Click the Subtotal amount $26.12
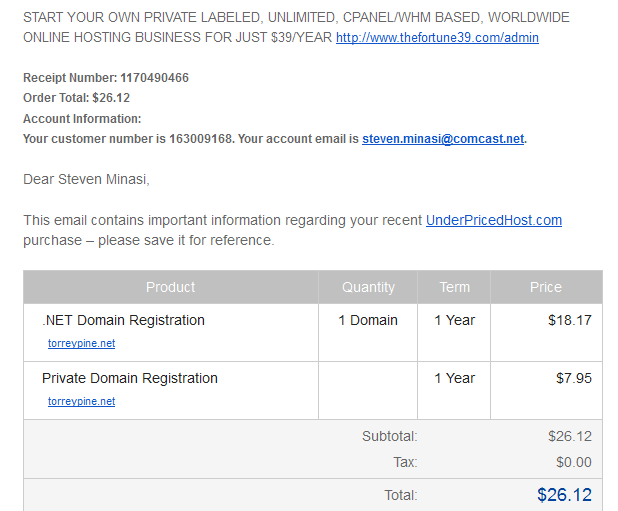 point(570,436)
